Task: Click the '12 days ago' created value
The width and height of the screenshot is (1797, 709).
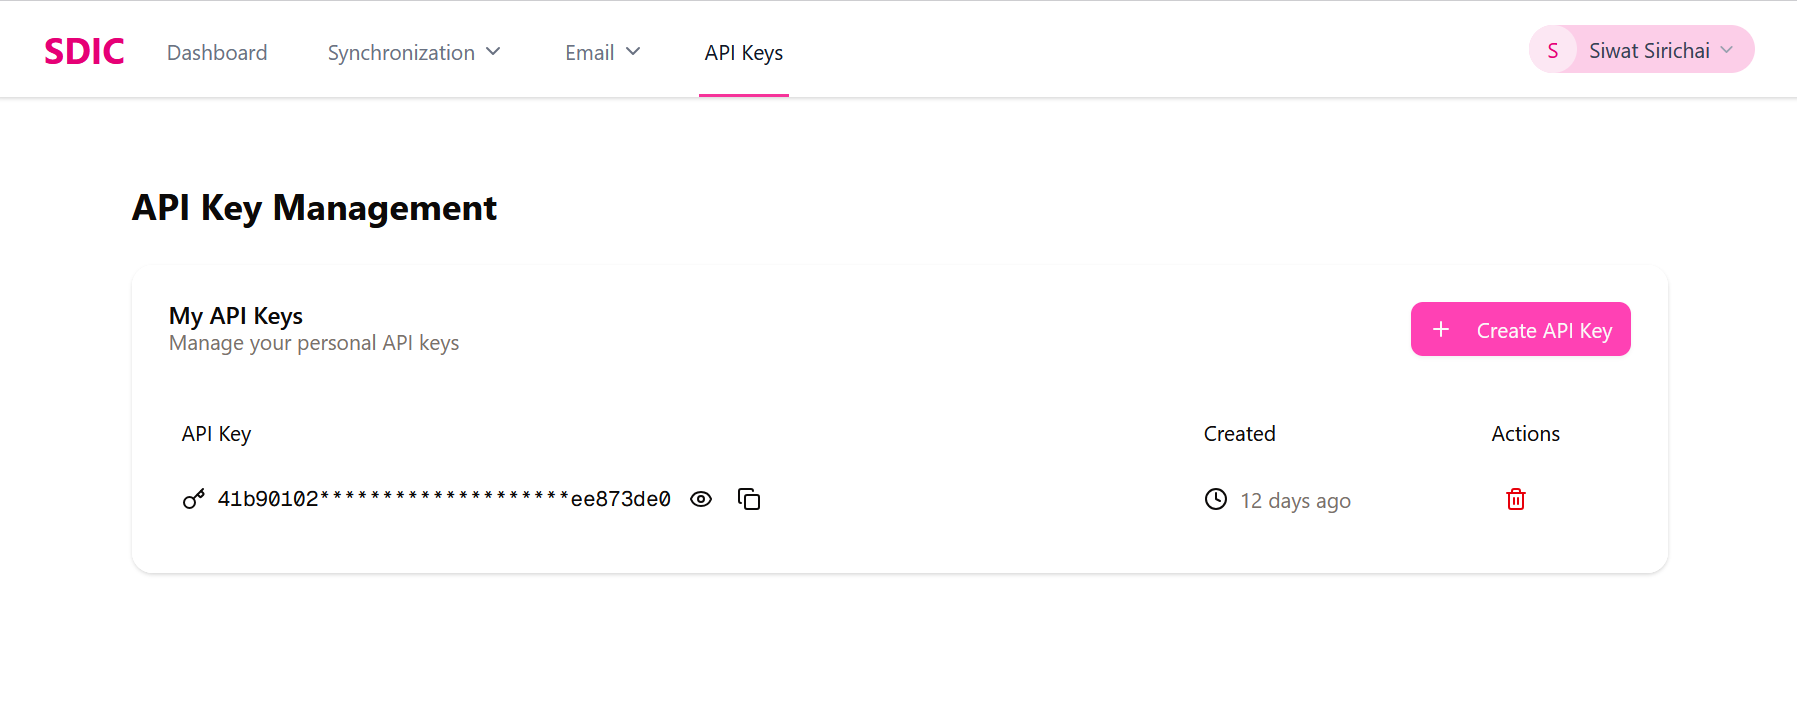Action: pos(1295,500)
